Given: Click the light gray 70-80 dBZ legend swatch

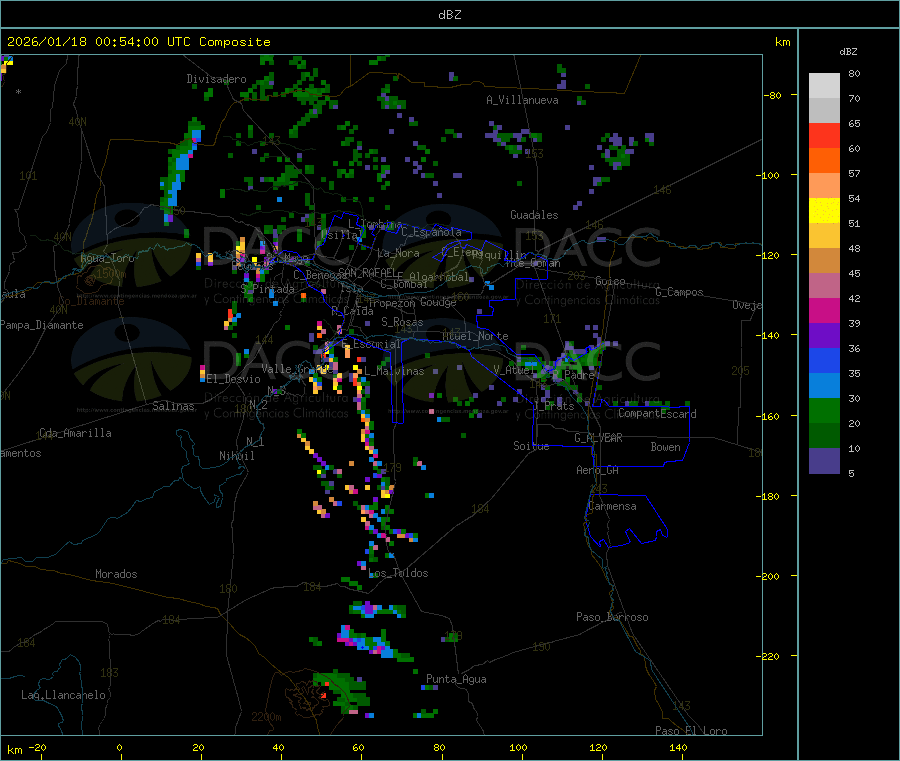Looking at the screenshot, I should [x=824, y=86].
